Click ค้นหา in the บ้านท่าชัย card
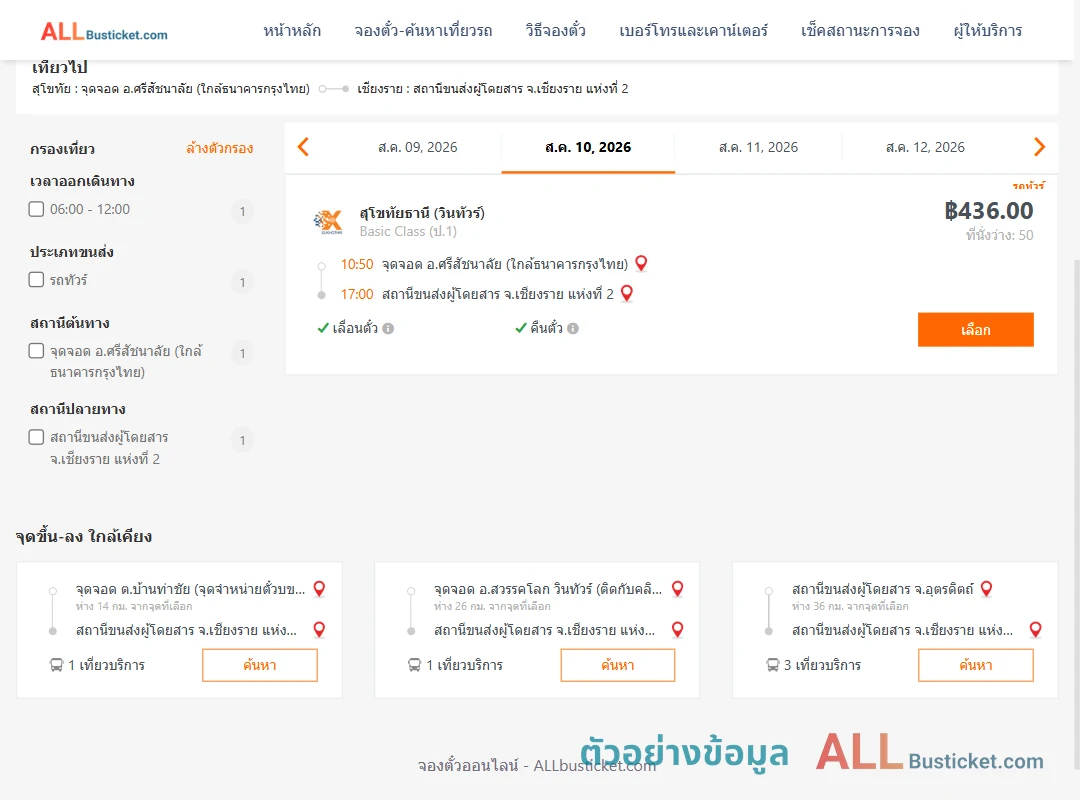The height and width of the screenshot is (800, 1080). [x=260, y=665]
